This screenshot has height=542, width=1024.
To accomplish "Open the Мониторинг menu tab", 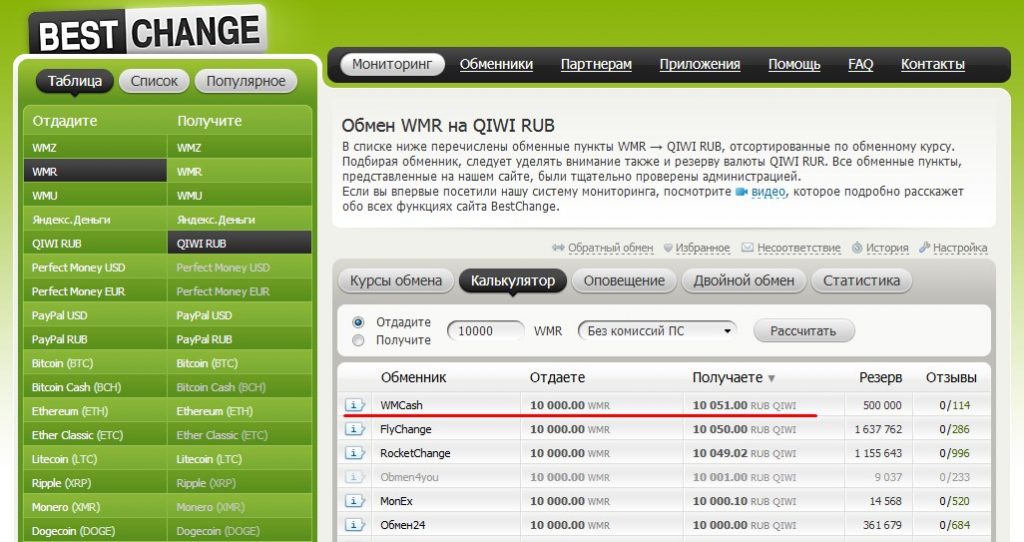I will tap(392, 64).
